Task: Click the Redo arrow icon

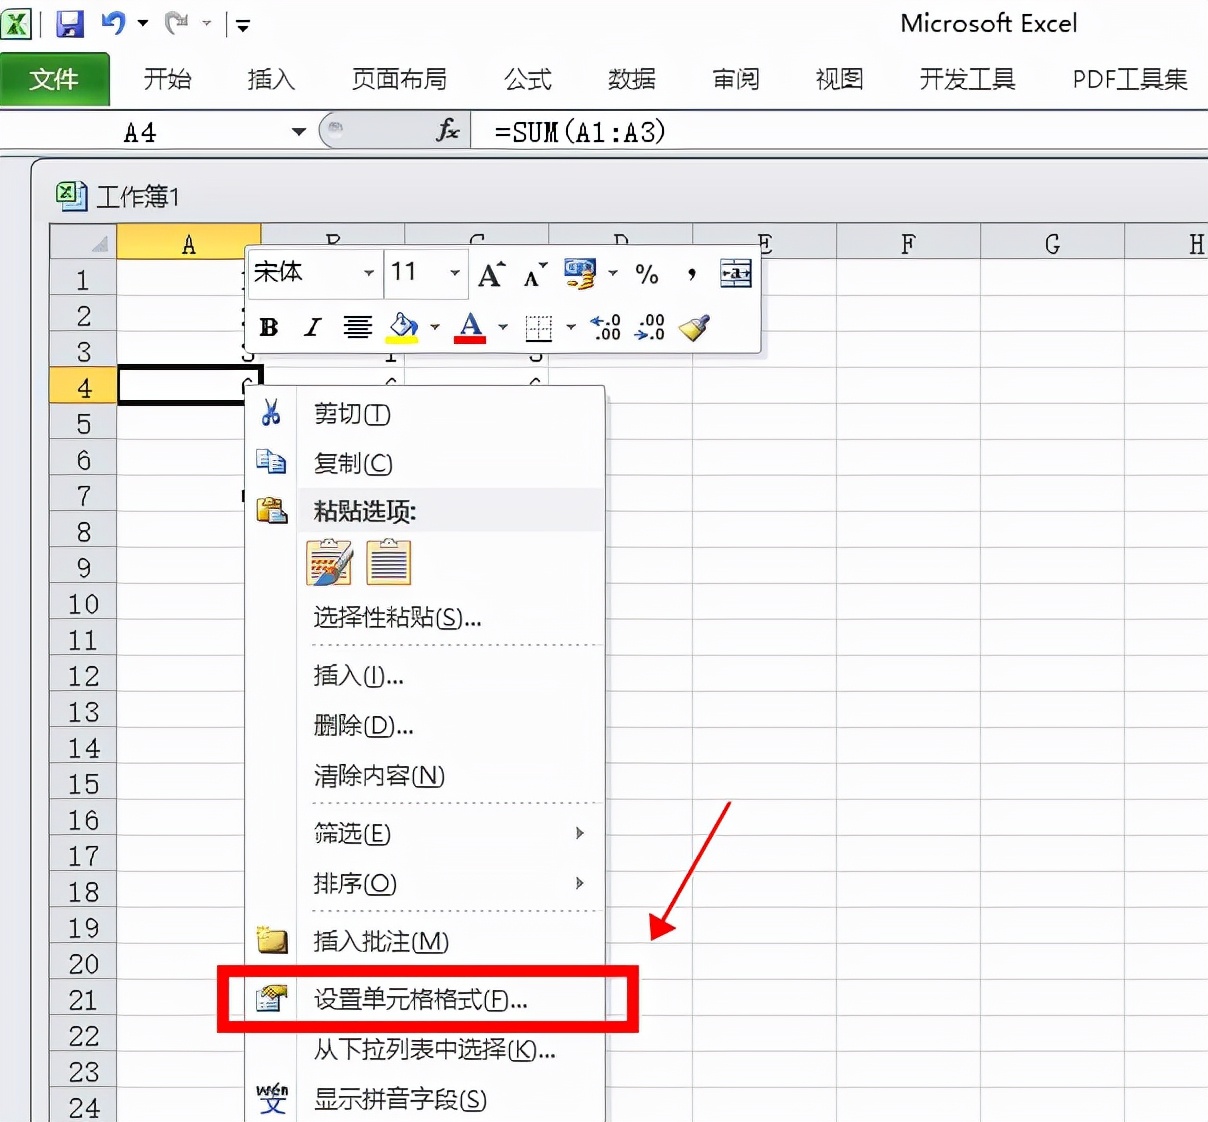Action: pos(177,22)
